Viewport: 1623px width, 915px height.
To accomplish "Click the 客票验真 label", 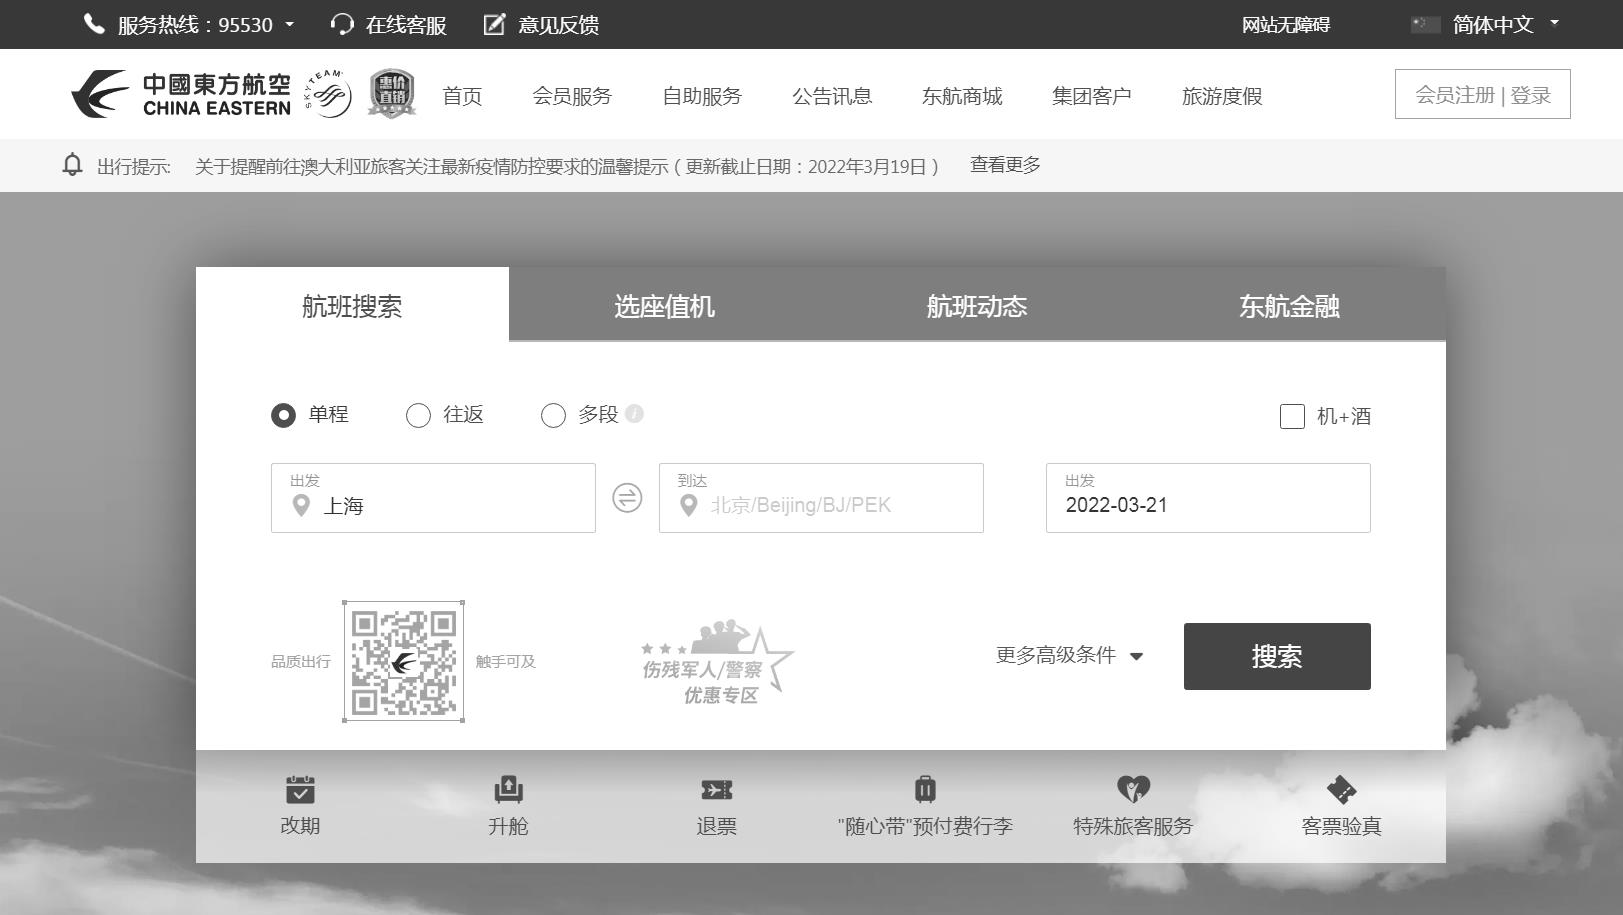I will pos(1341,826).
